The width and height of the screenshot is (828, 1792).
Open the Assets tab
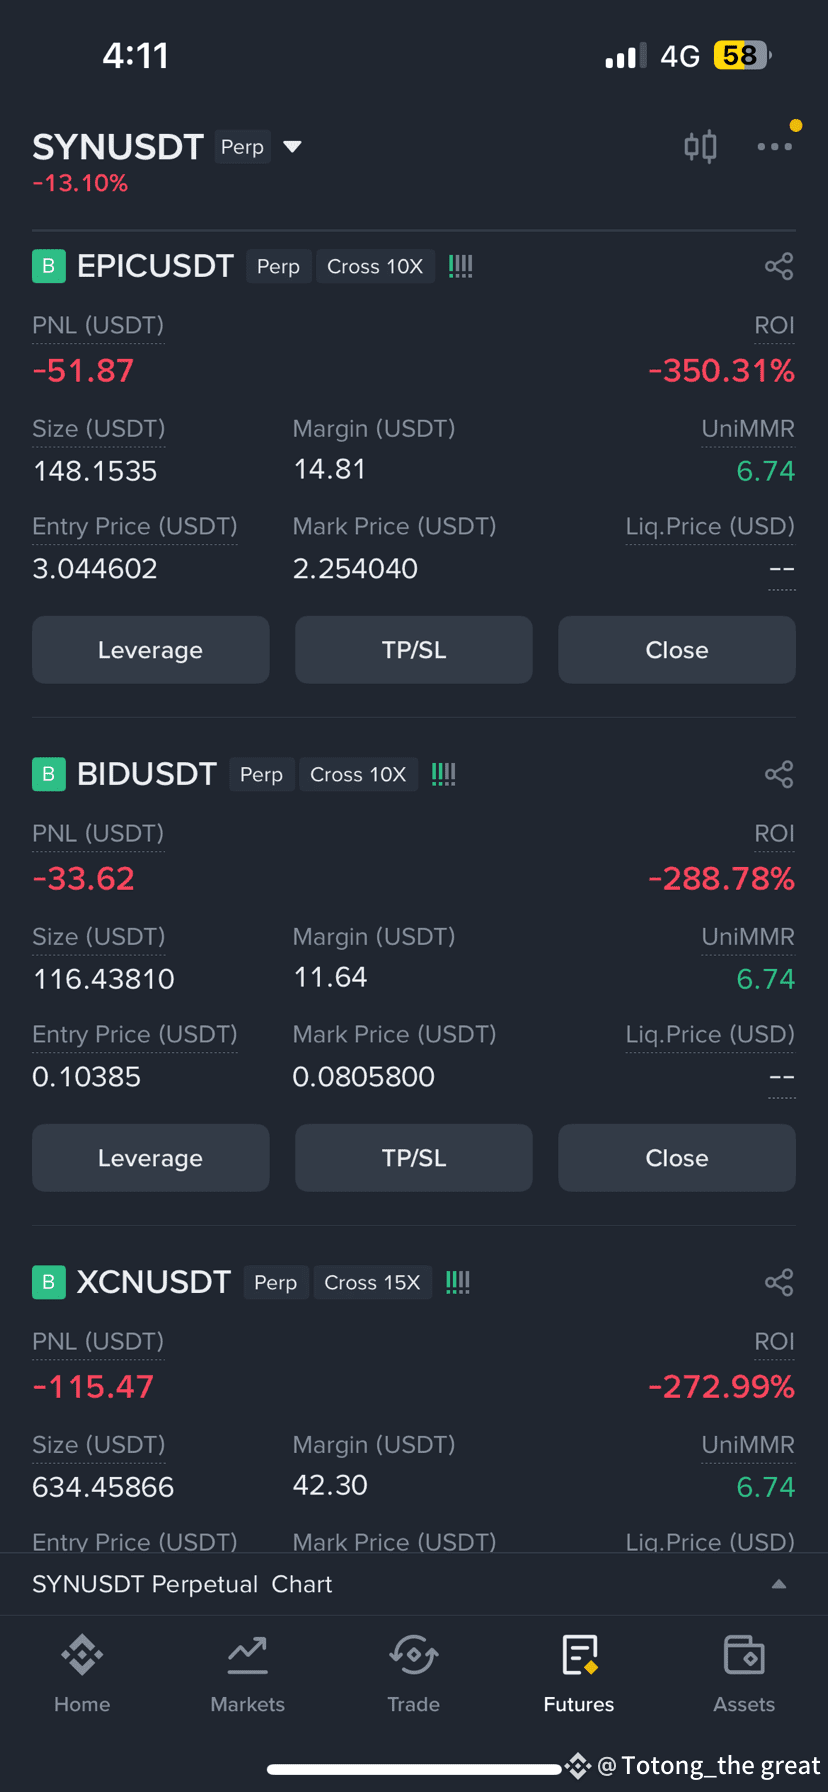744,1675
